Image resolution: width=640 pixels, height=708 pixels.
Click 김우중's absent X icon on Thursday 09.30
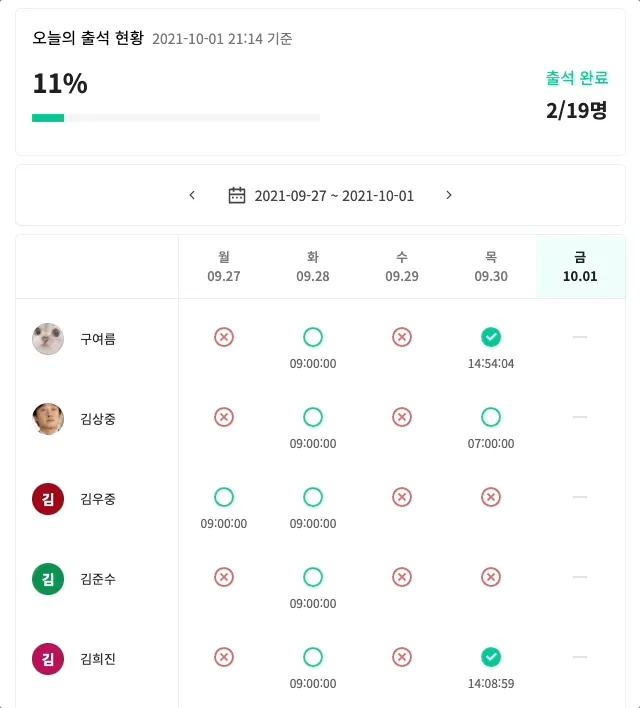[491, 497]
